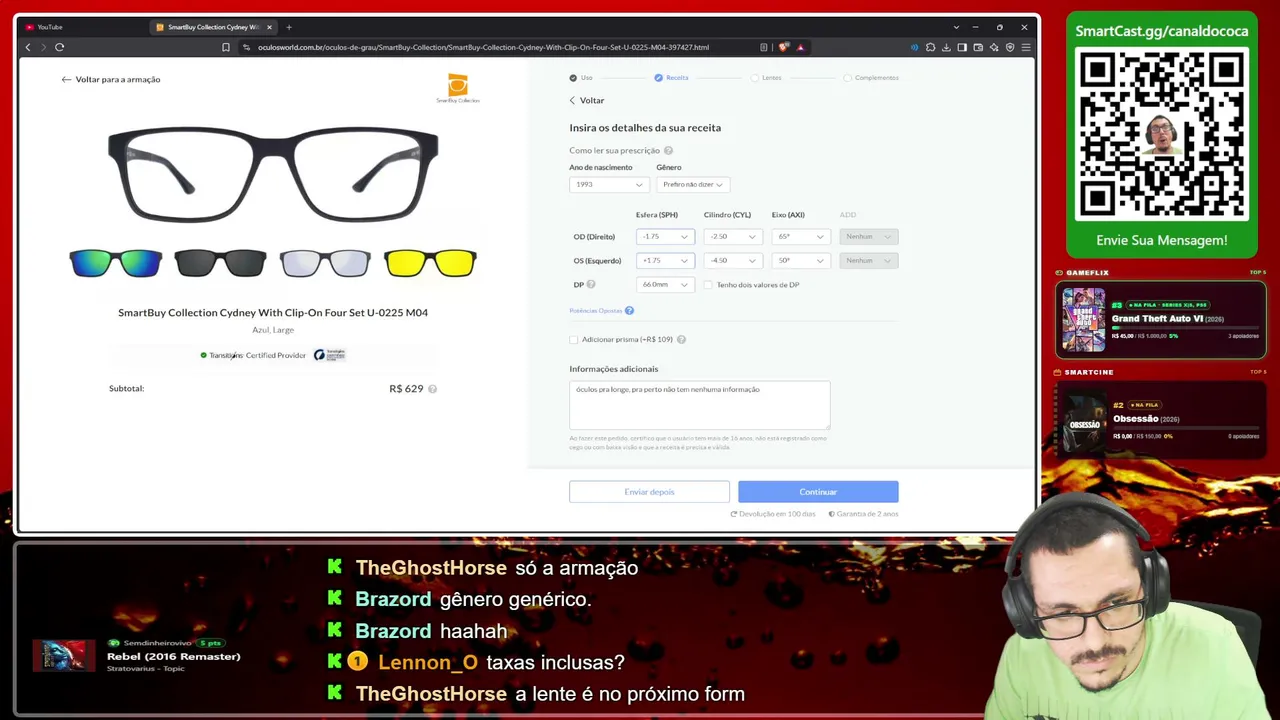Viewport: 1280px width, 720px height.
Task: Open the browser extensions puzzle icon
Action: coord(930,47)
